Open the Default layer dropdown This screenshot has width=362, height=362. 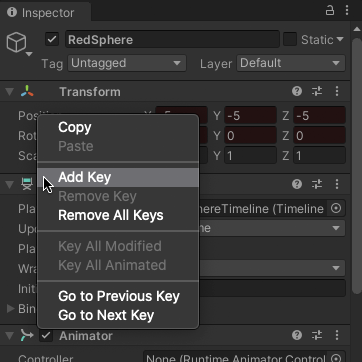coord(291,63)
